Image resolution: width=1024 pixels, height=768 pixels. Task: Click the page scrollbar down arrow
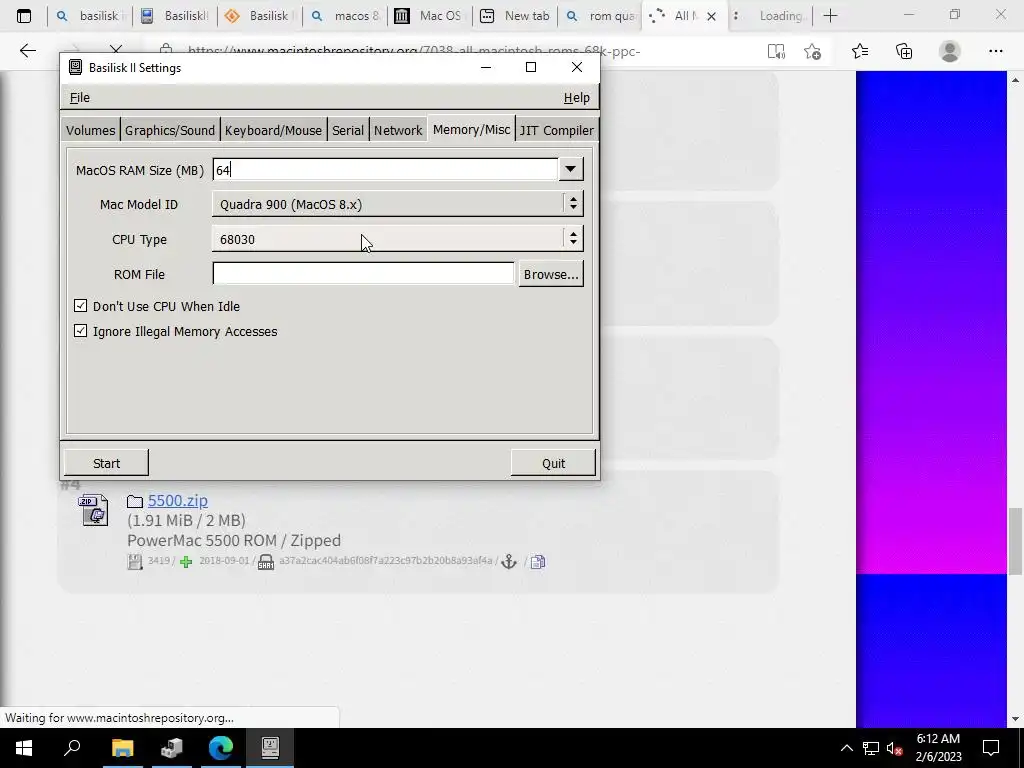[1016, 719]
